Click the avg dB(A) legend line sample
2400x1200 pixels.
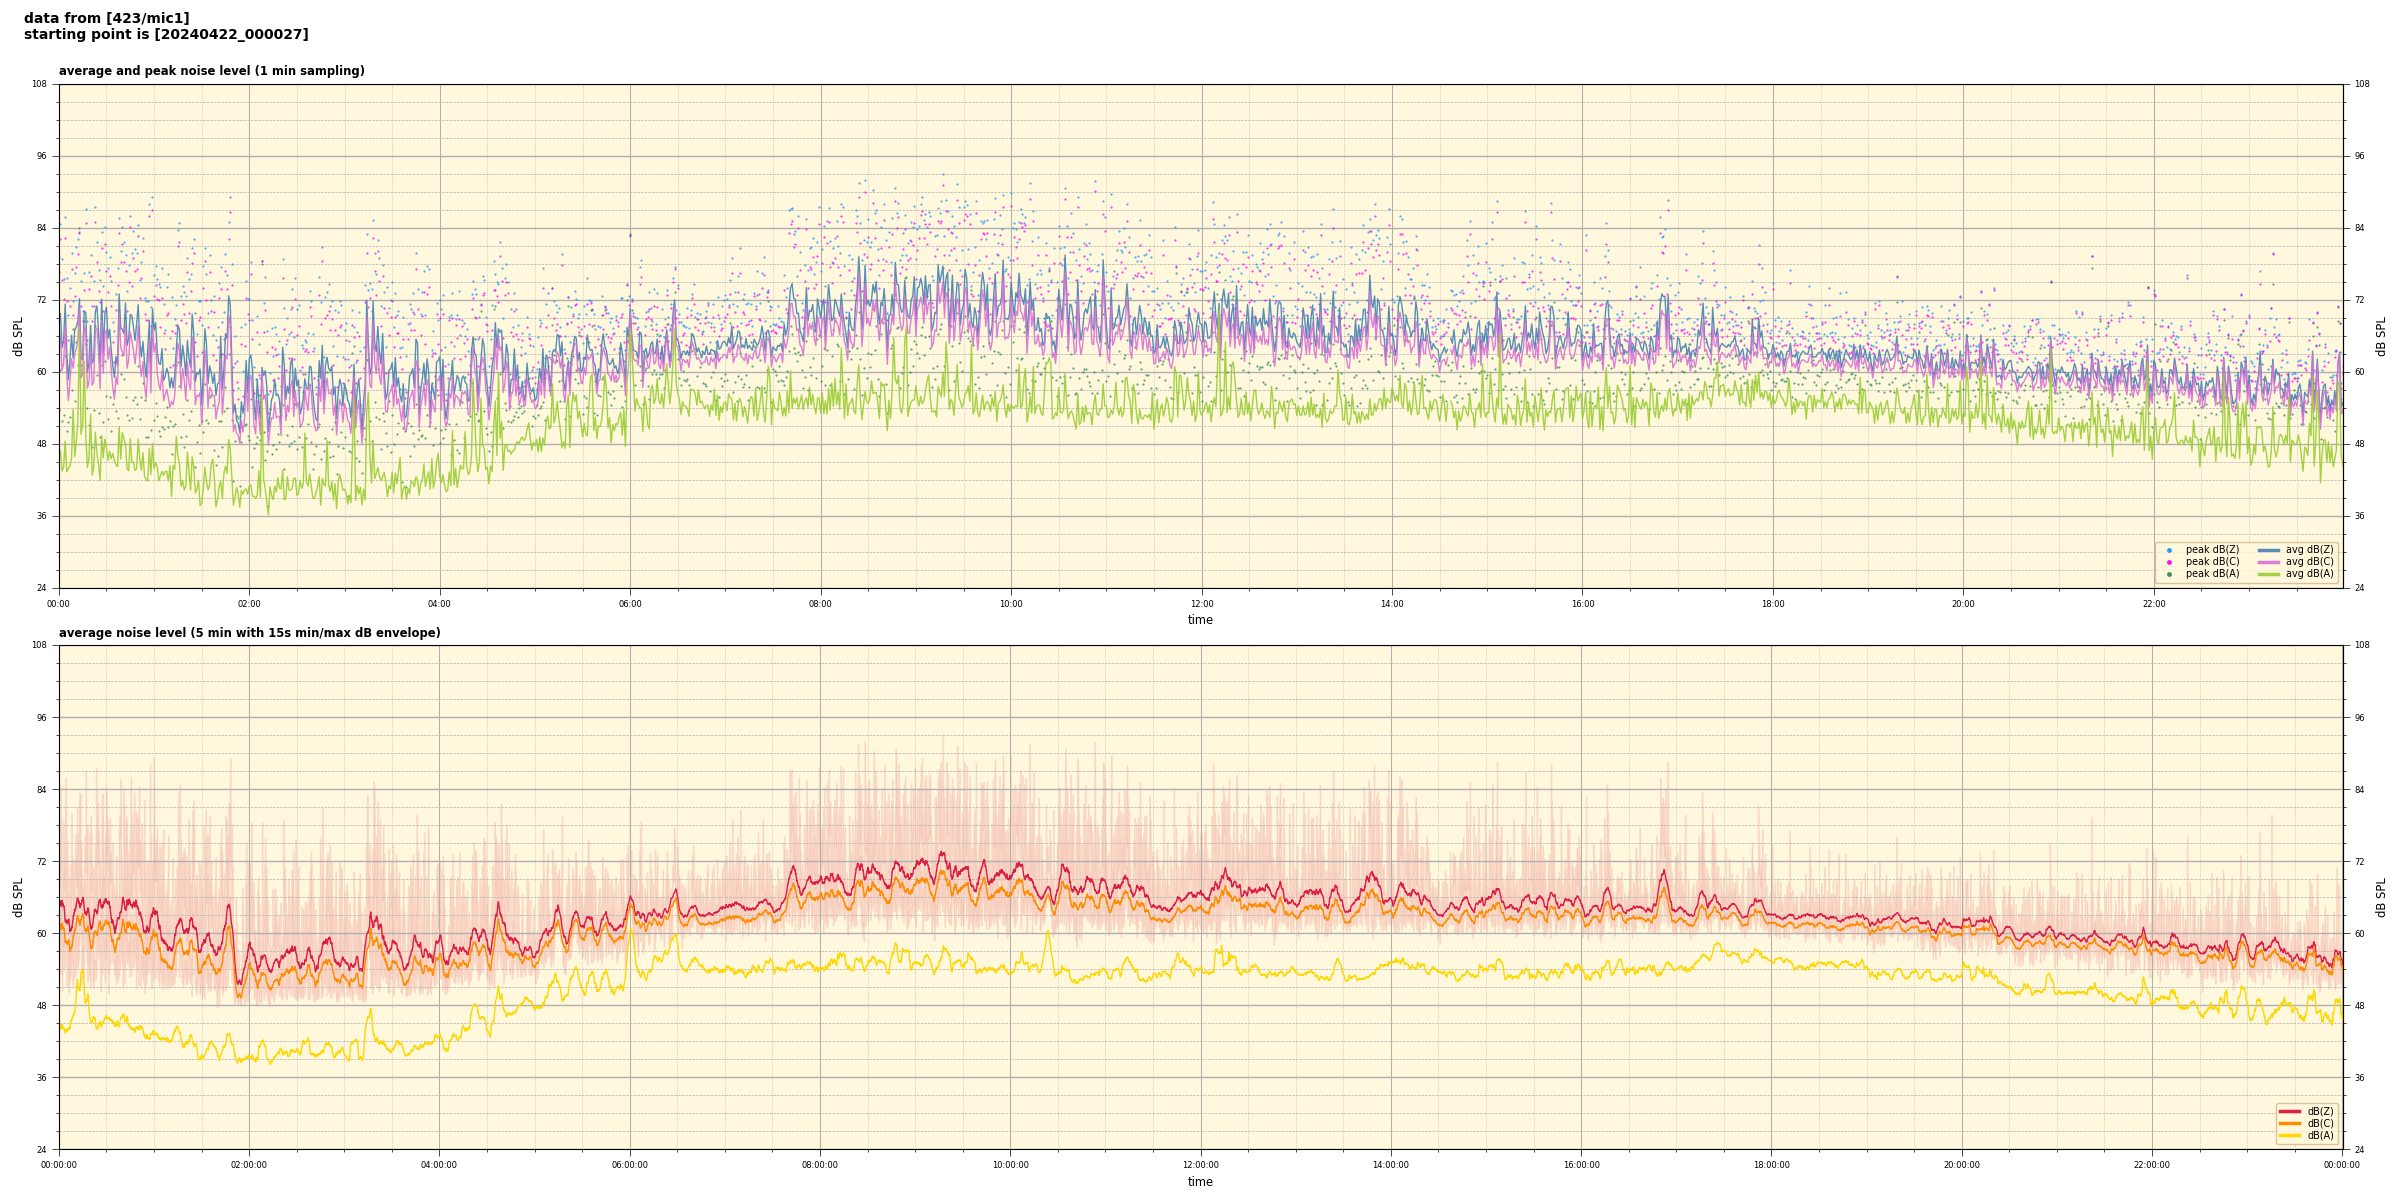tap(2269, 574)
